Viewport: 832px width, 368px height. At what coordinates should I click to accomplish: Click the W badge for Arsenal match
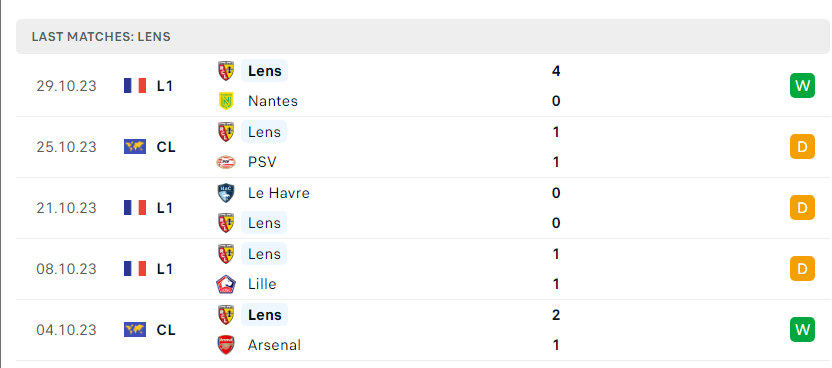click(802, 330)
